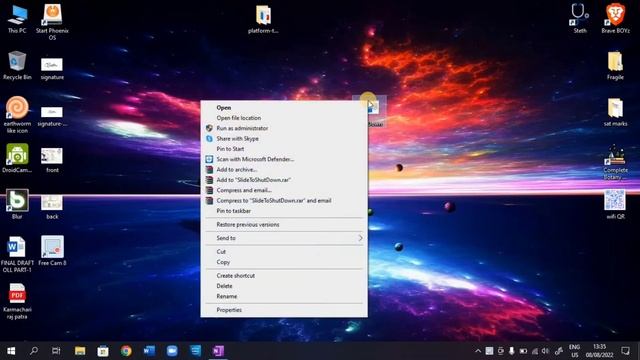This screenshot has width=640, height=360.
Task: Choose Run as administrator
Action: [x=284, y=128]
